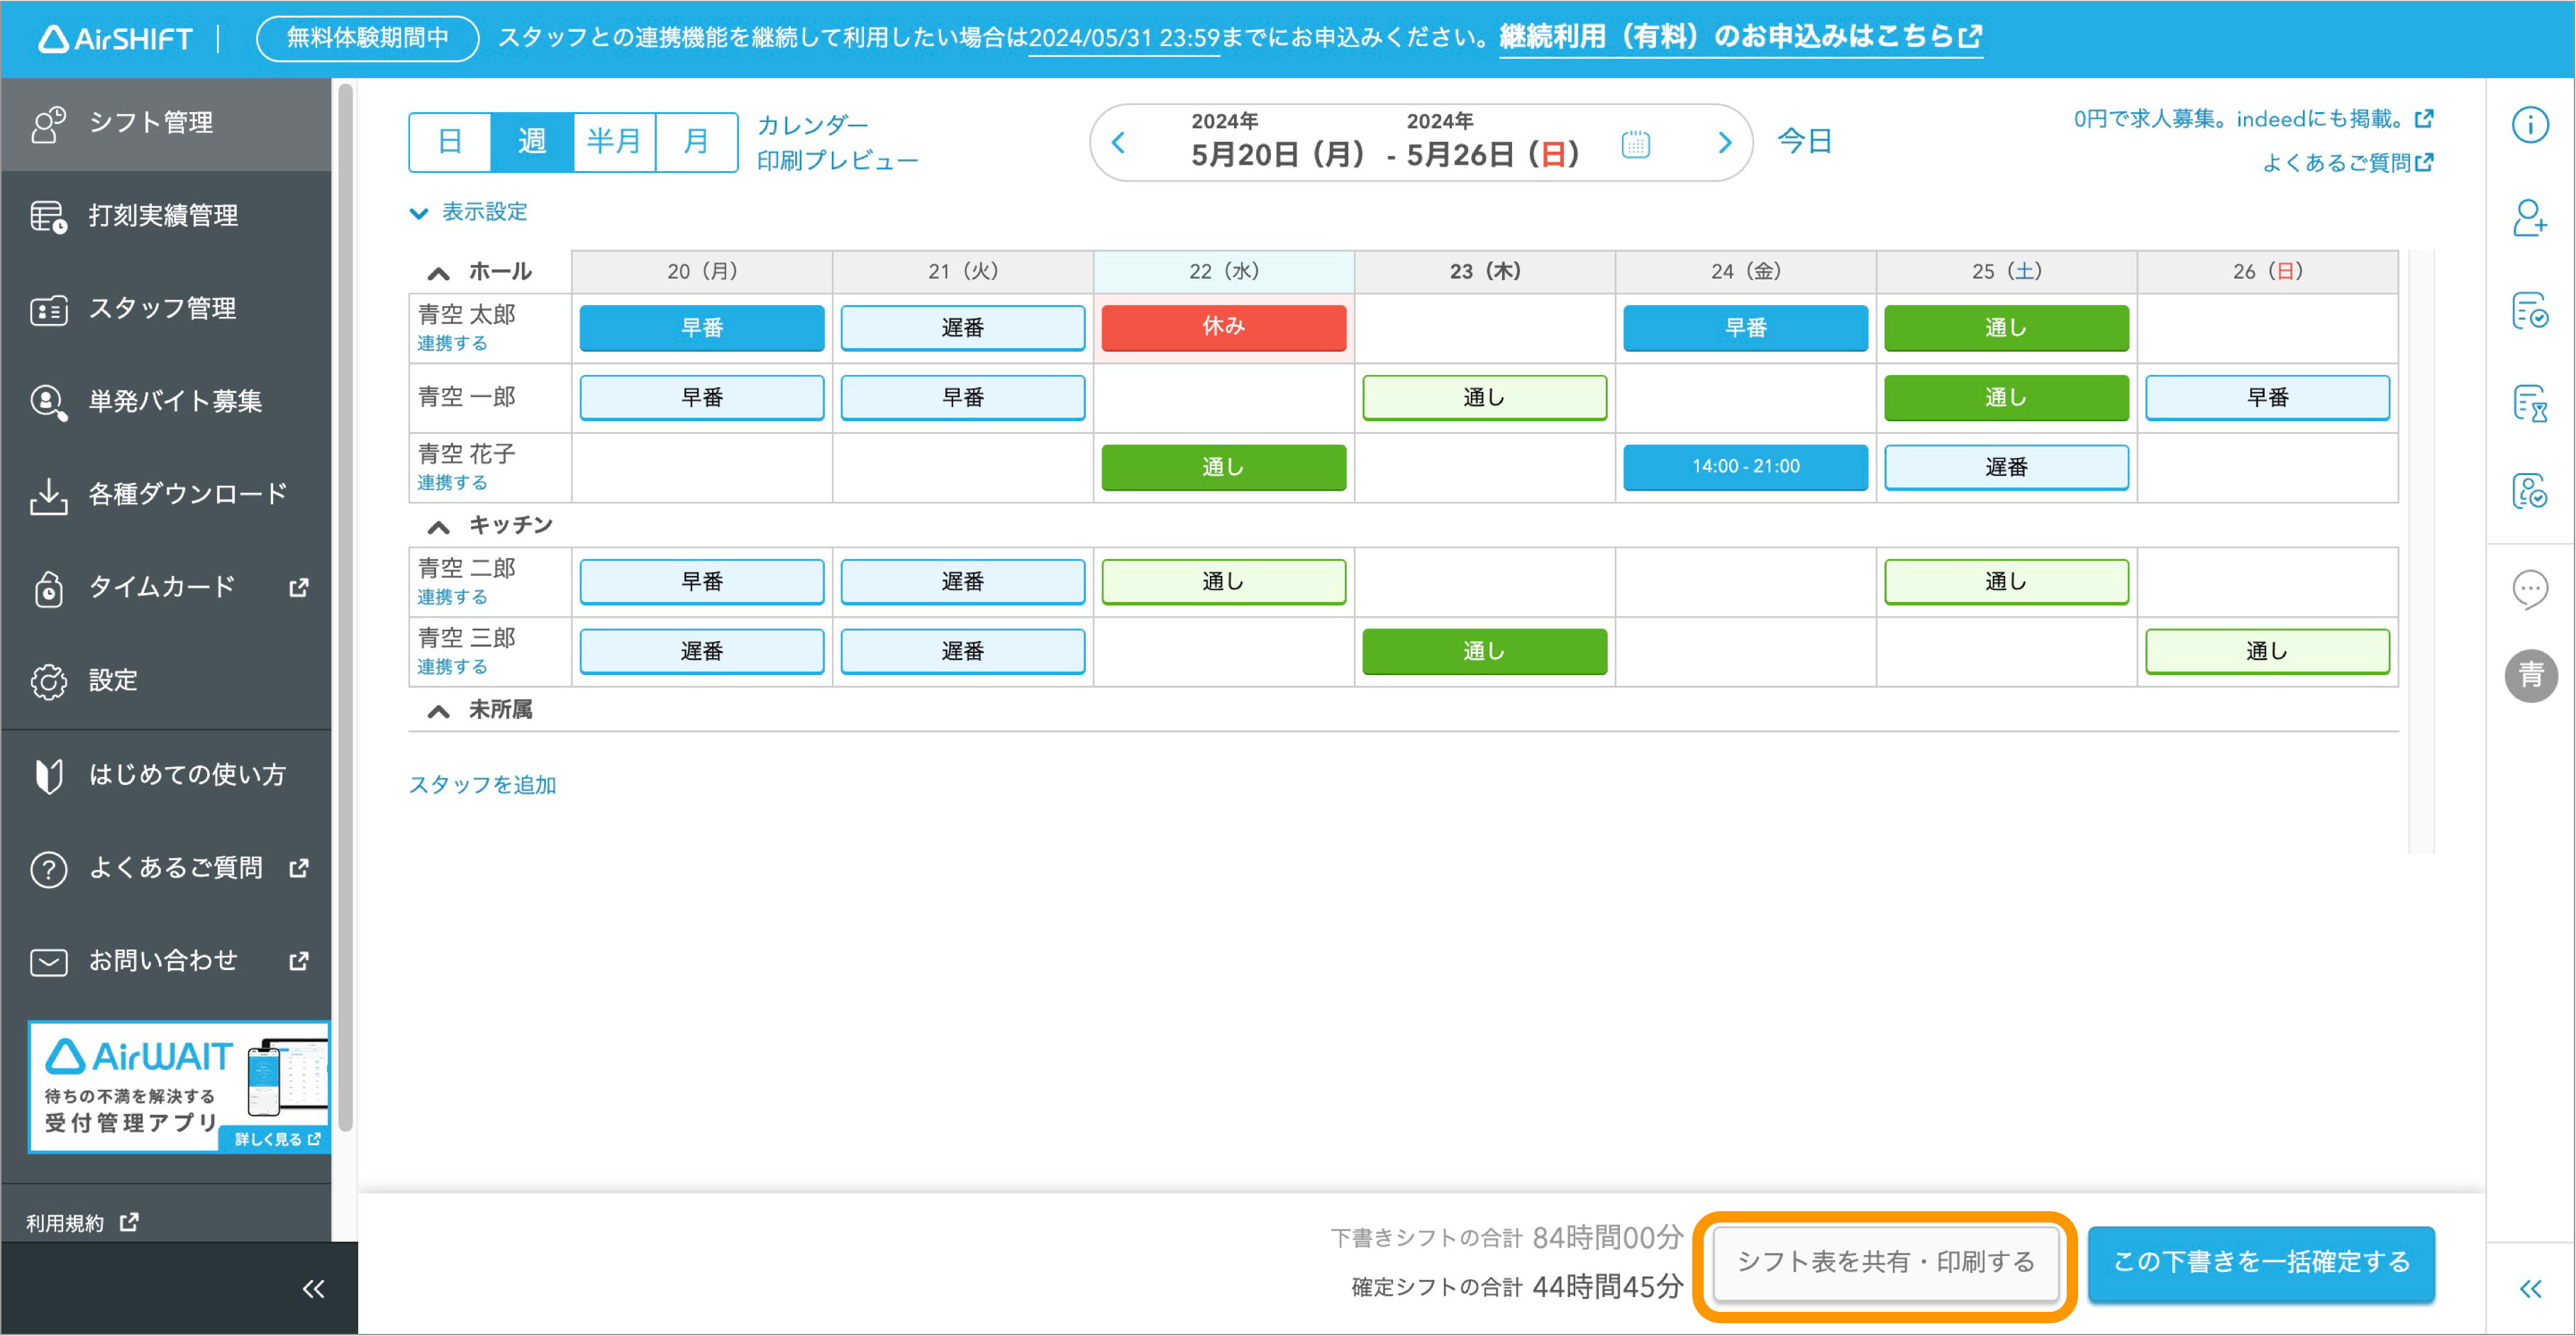Select 青空 花子's 14:00 - 21:00 shift
Screen dimensions: 2576x1336
click(1745, 467)
